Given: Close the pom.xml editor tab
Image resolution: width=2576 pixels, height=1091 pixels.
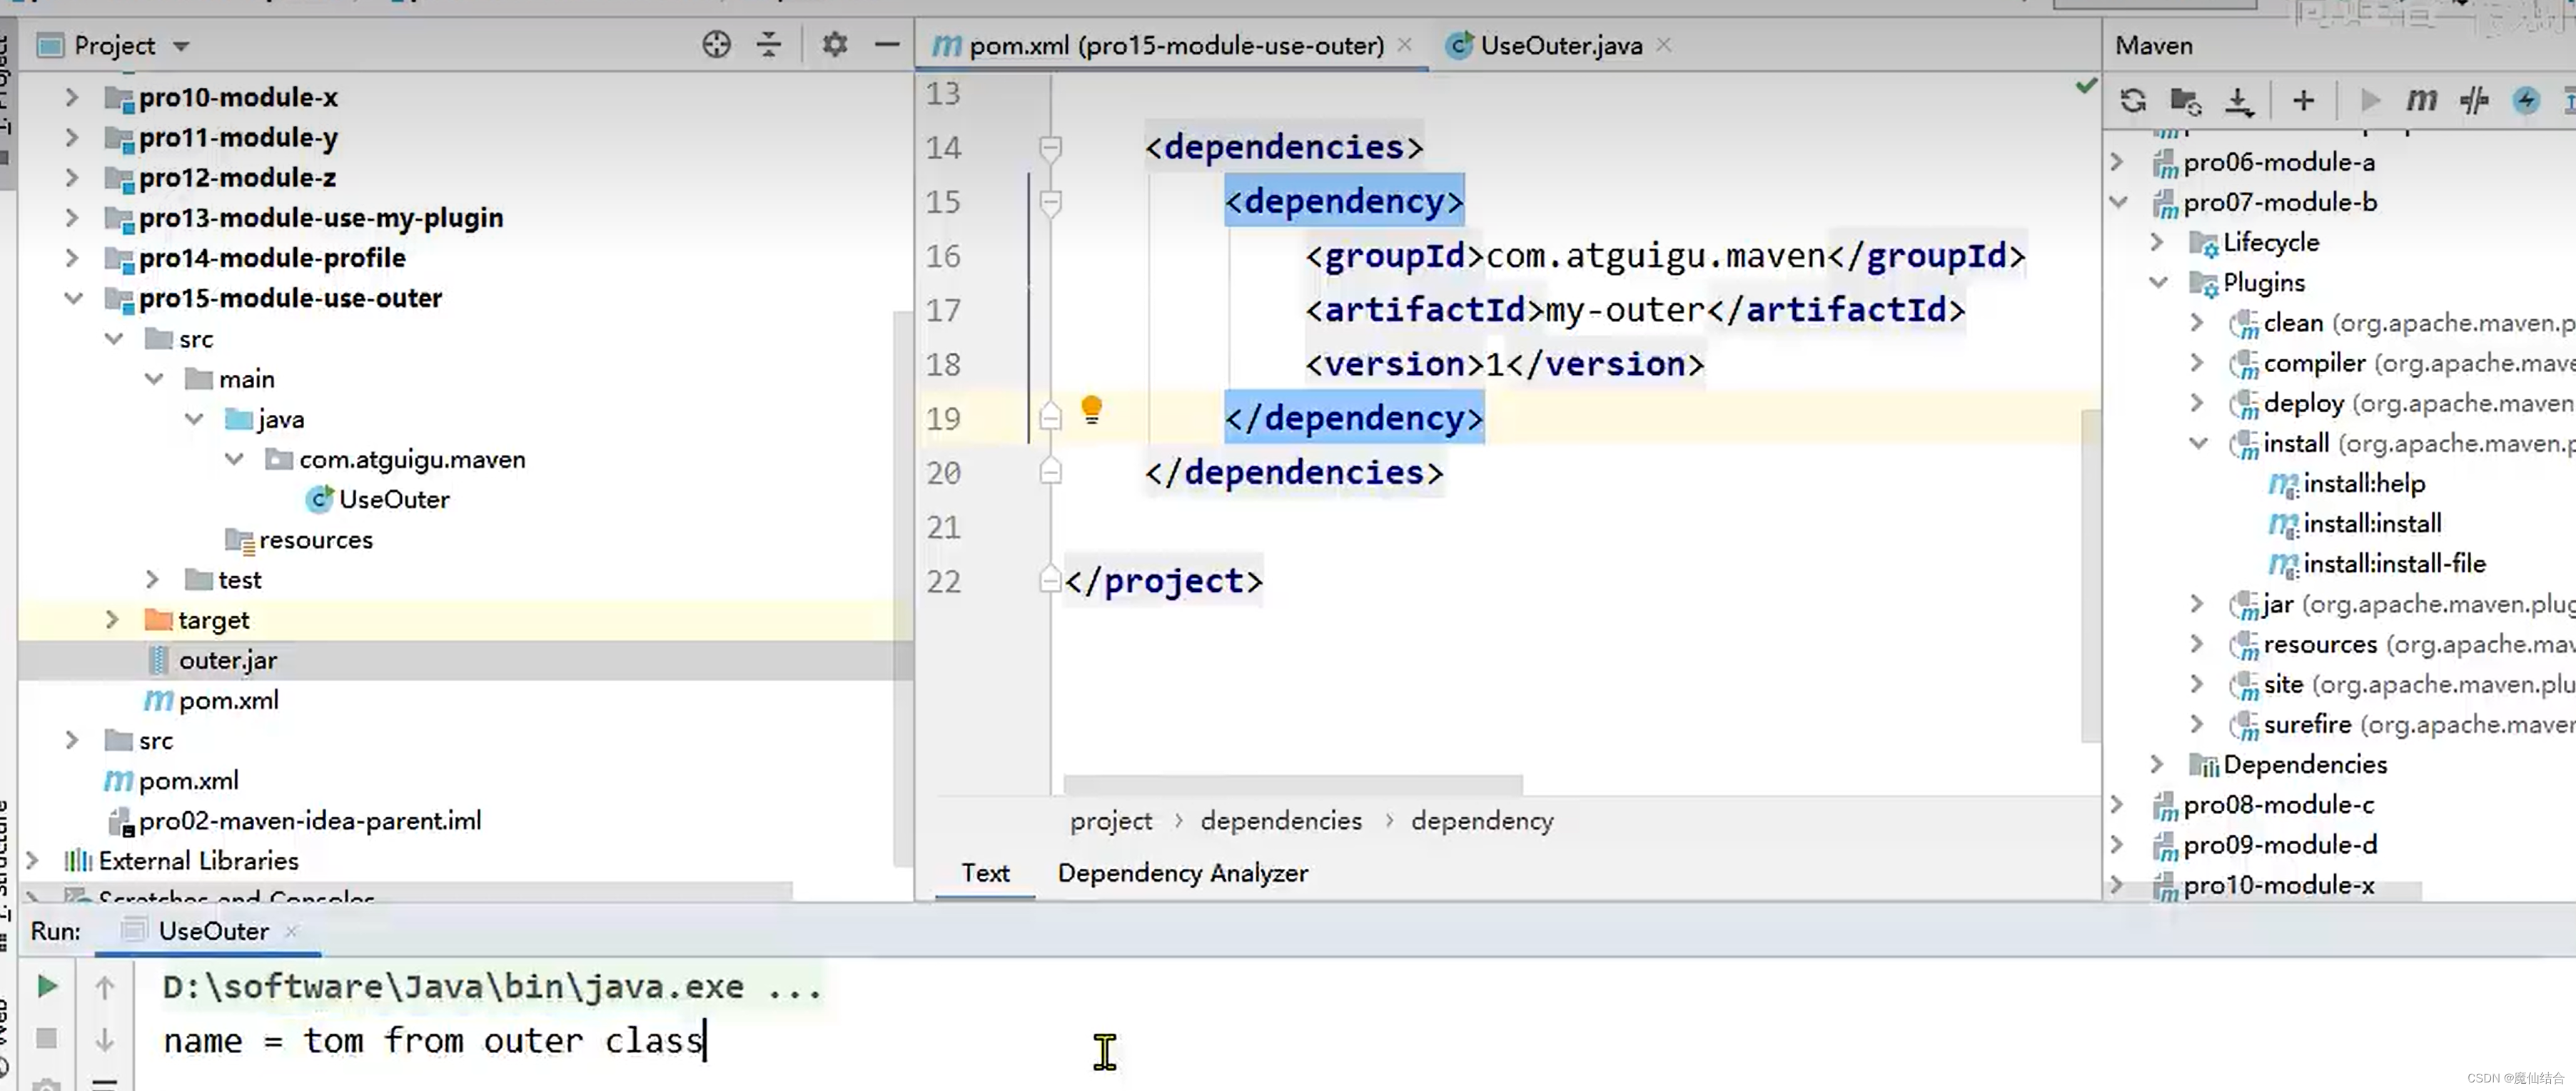Looking at the screenshot, I should coord(1404,44).
